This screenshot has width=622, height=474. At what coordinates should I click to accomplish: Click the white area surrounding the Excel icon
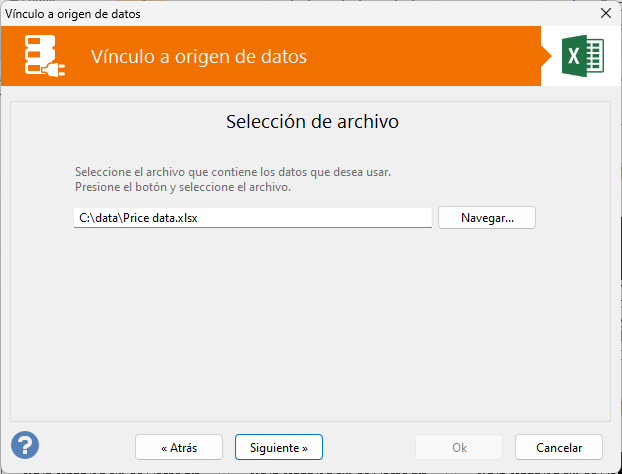coord(613,56)
